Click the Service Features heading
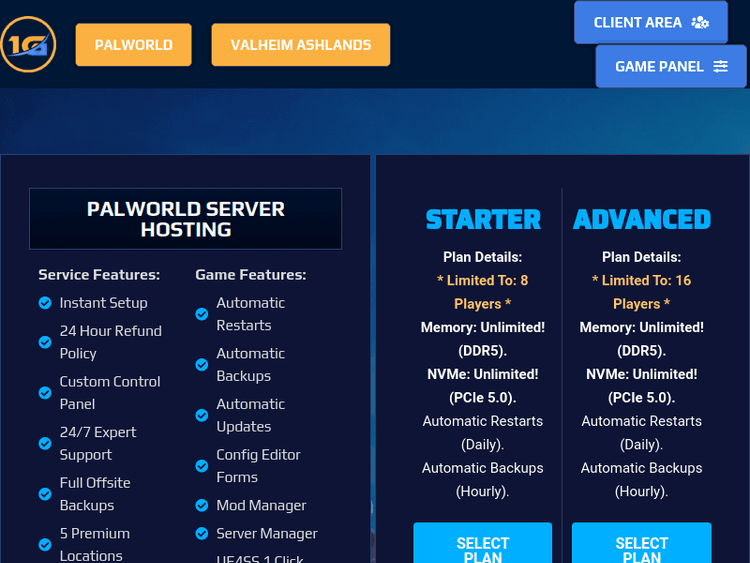Screen dimensions: 750x563 point(99,275)
